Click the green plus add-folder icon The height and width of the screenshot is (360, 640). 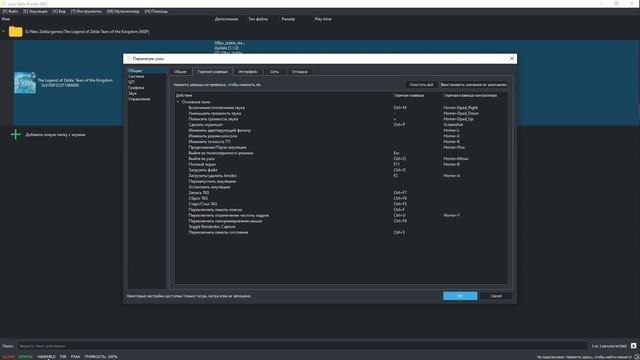(x=16, y=134)
